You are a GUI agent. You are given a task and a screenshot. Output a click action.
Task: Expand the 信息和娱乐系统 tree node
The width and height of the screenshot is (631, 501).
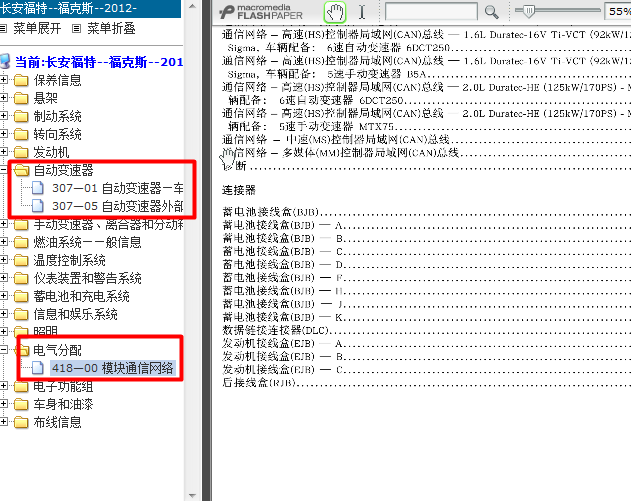[3, 314]
